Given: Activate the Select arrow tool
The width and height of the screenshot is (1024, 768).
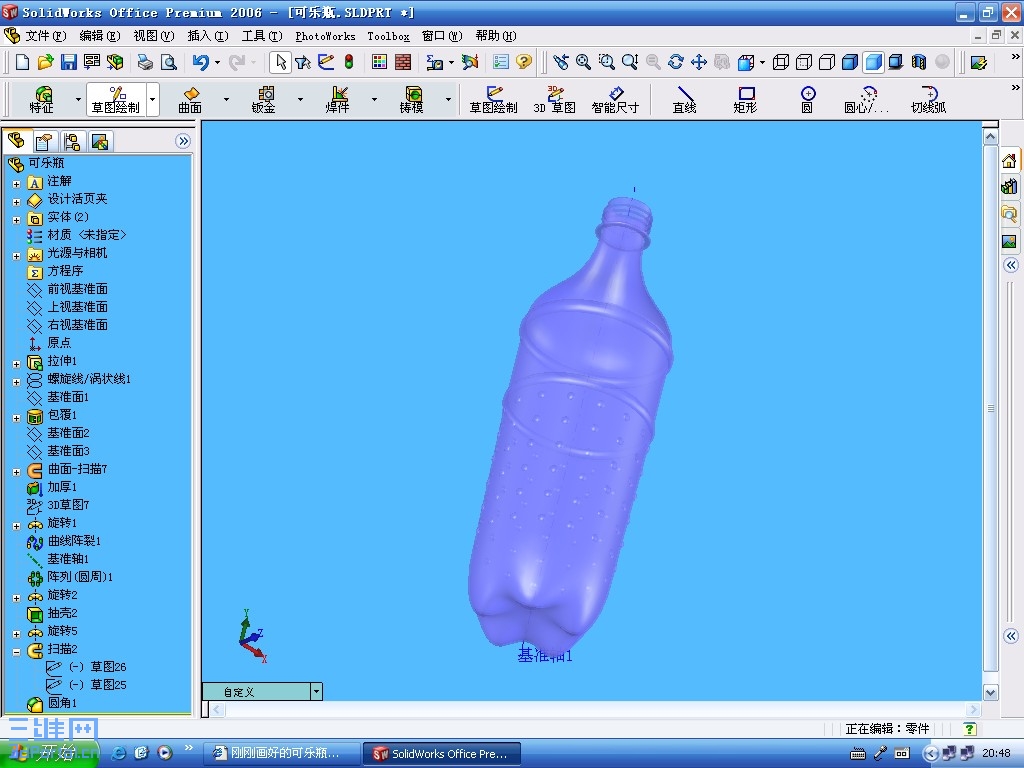Looking at the screenshot, I should coord(281,62).
